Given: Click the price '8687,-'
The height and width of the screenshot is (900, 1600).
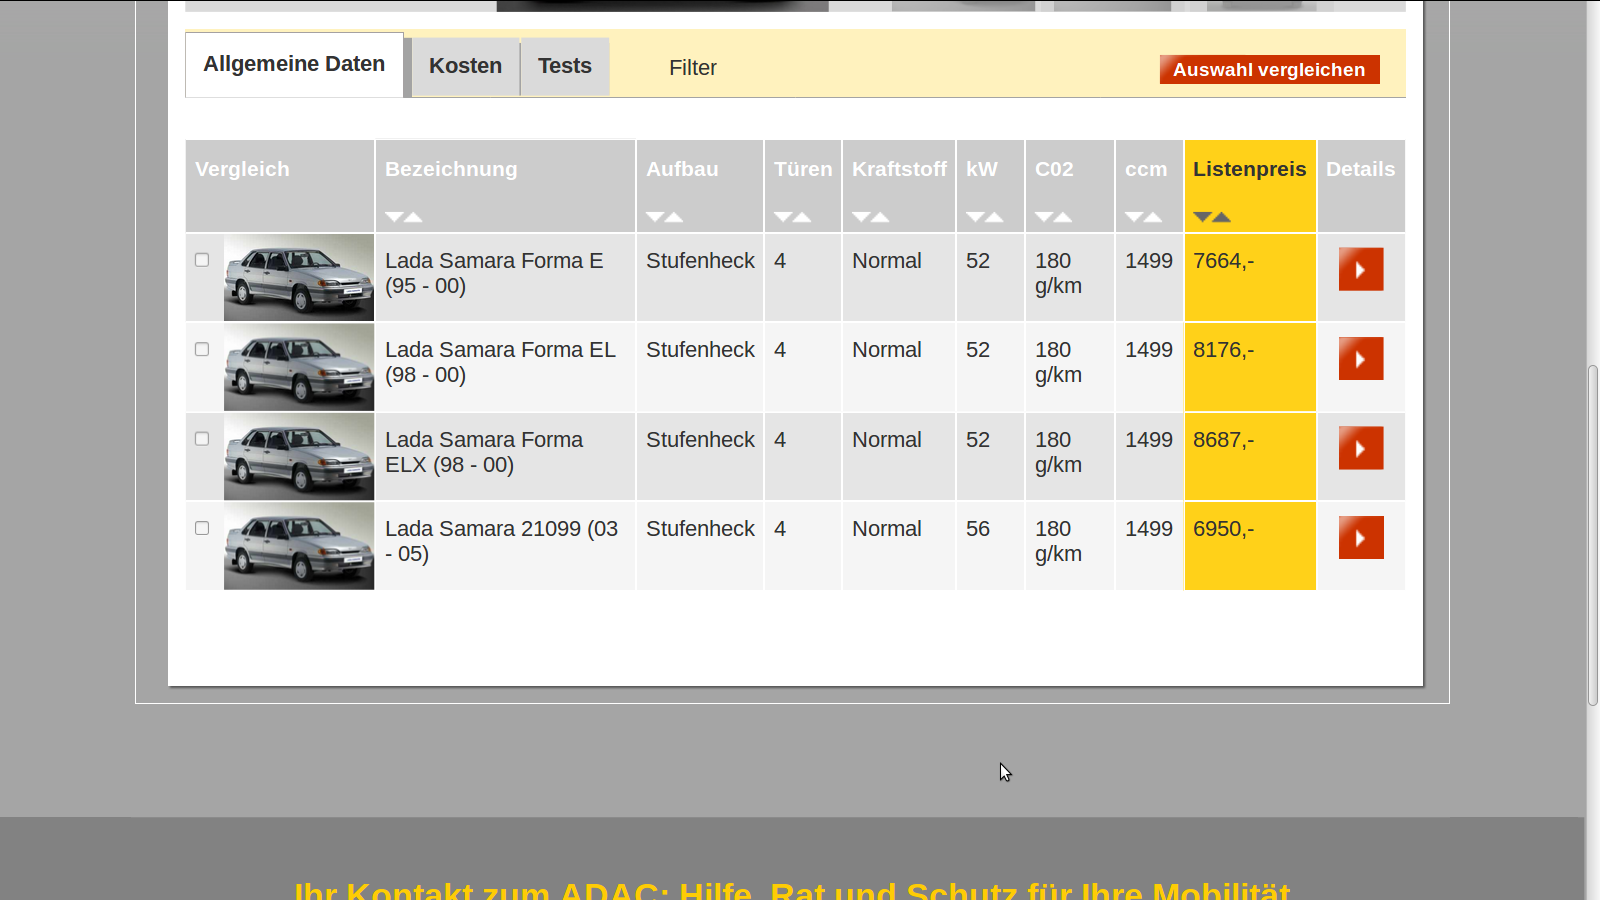Looking at the screenshot, I should (1223, 440).
